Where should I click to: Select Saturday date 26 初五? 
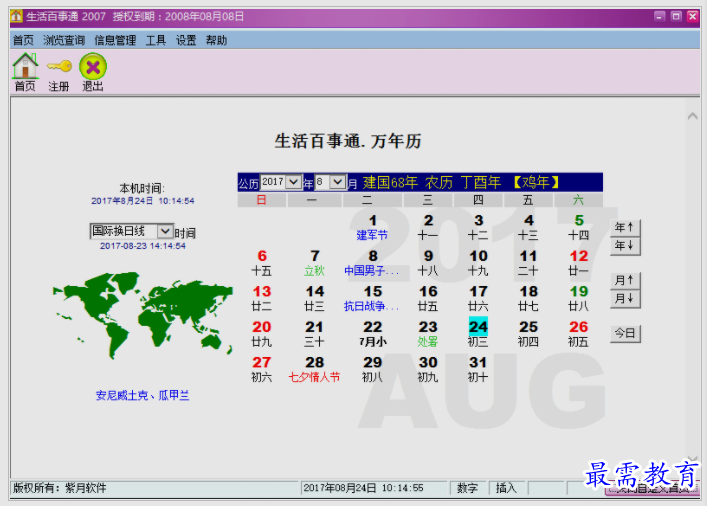[x=578, y=334]
